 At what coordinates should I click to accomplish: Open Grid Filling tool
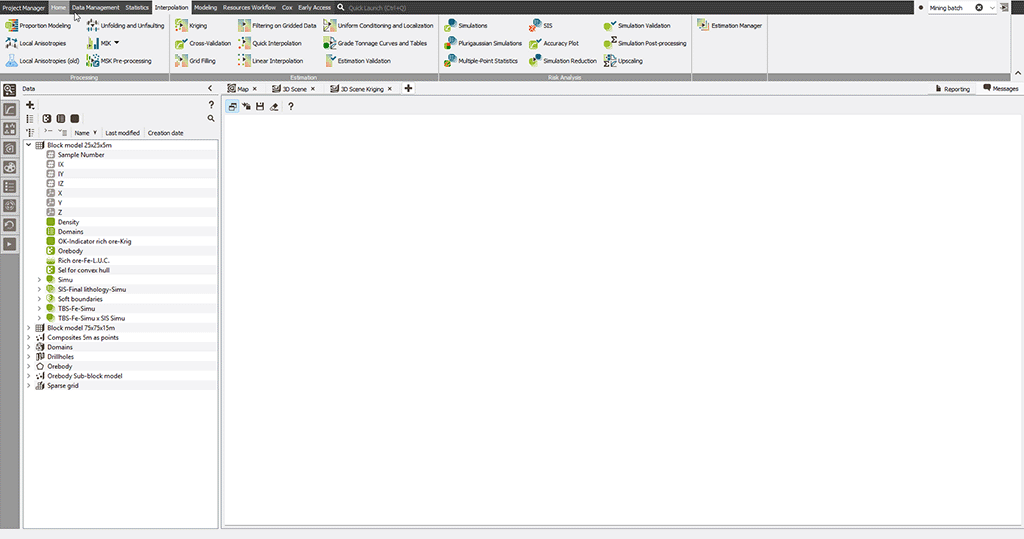(195, 61)
